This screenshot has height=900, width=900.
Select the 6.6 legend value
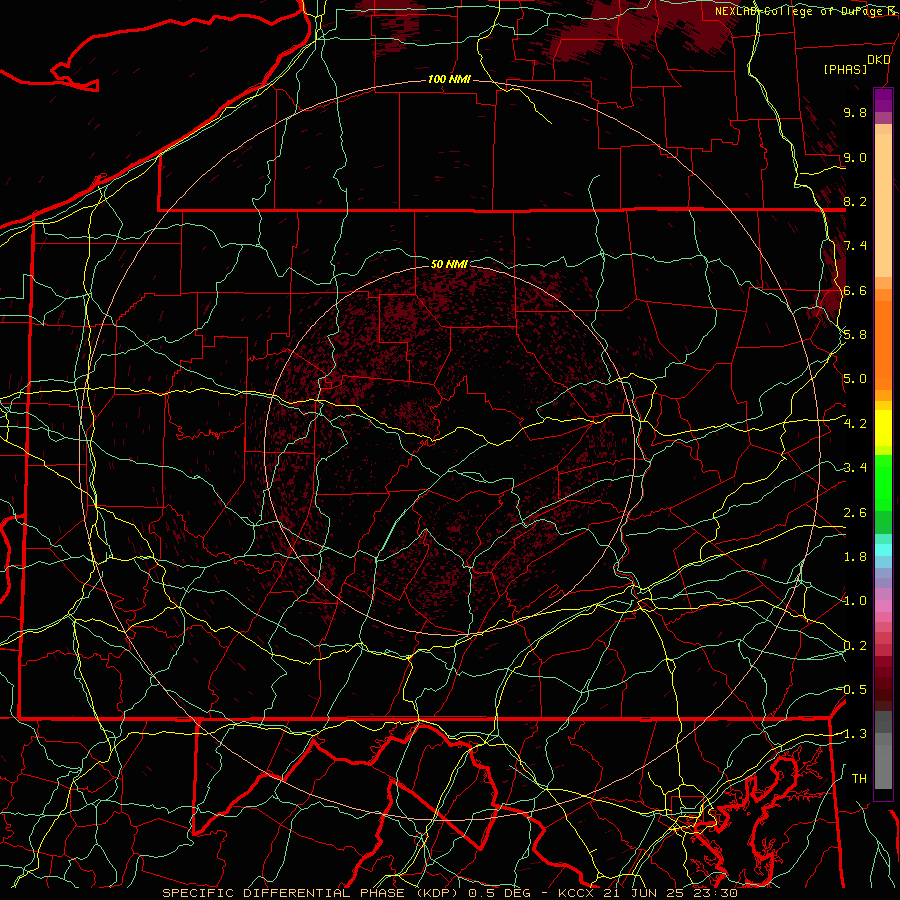pyautogui.click(x=855, y=290)
